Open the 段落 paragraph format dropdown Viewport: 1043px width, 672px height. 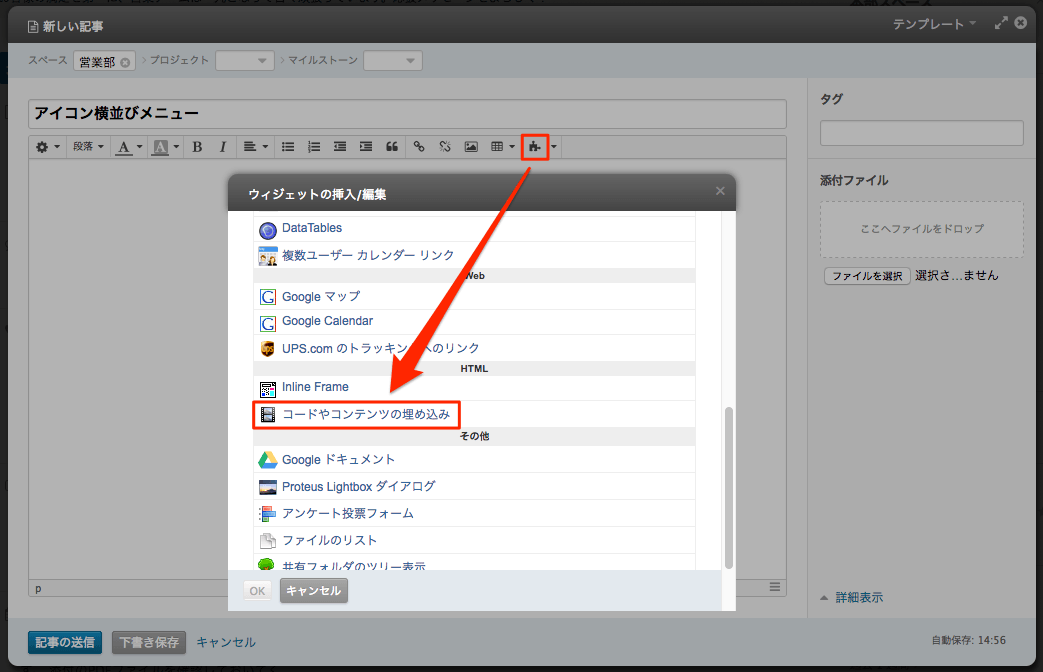pos(88,147)
